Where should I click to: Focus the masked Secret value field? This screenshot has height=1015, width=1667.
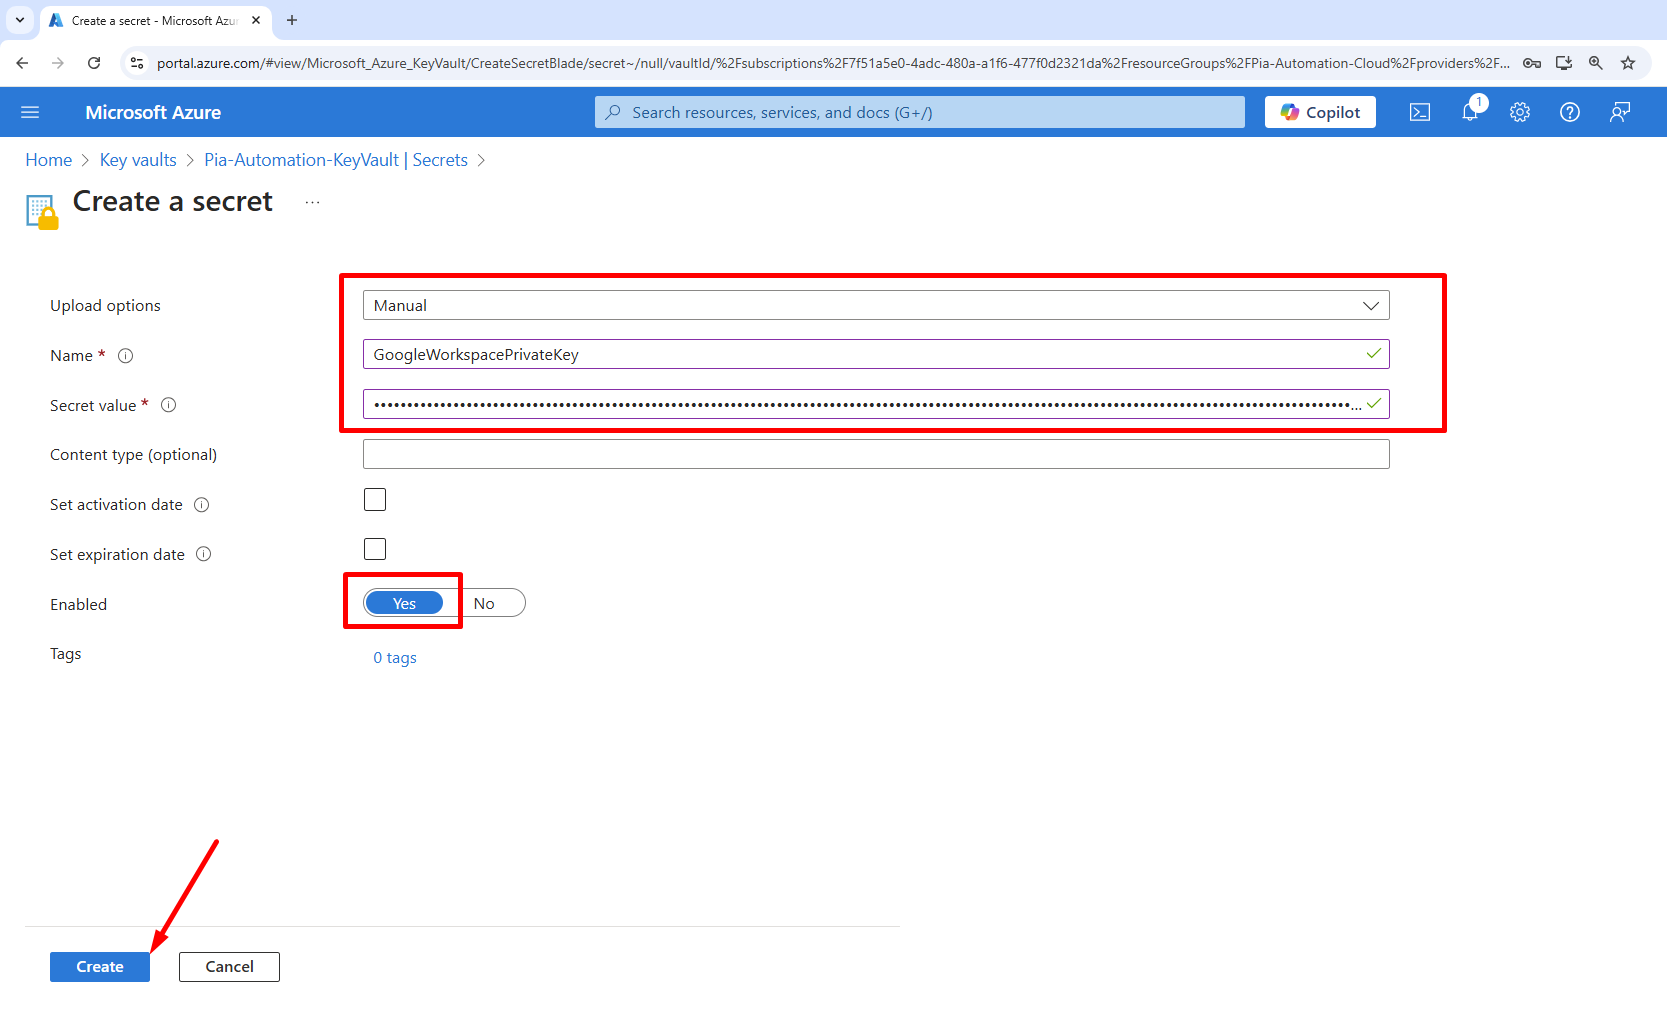point(876,404)
